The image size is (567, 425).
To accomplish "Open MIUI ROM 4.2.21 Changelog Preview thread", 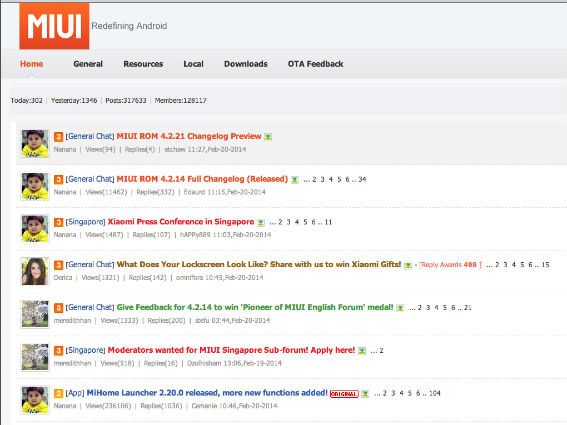I will [189, 136].
